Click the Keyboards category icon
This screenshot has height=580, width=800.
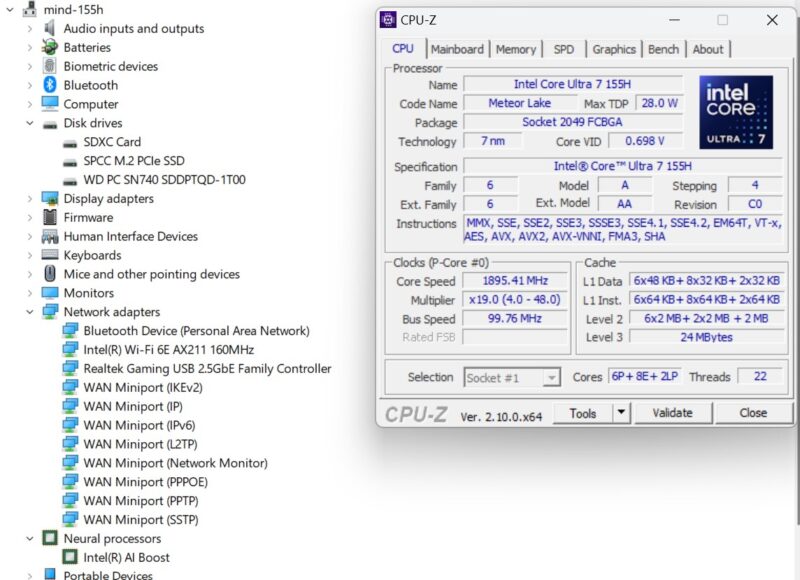click(49, 255)
